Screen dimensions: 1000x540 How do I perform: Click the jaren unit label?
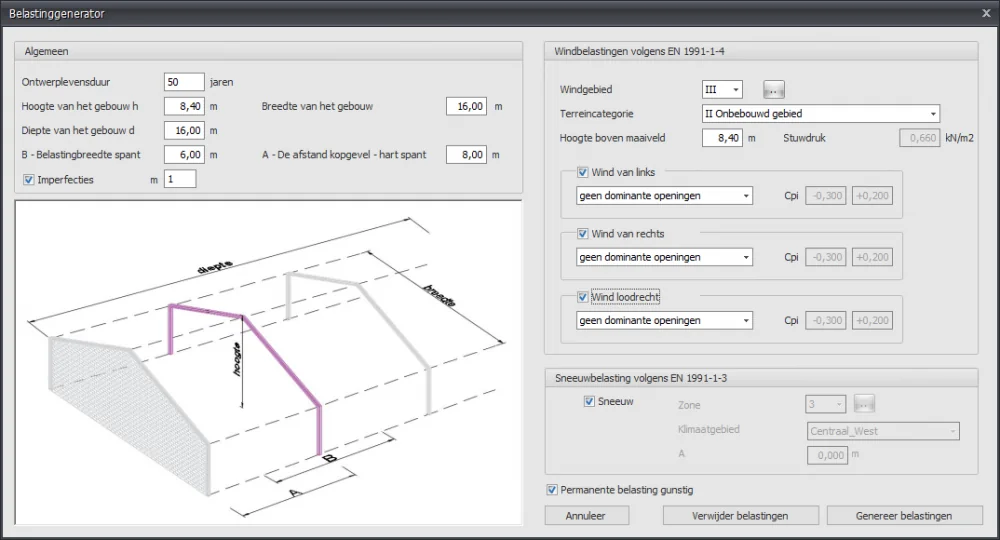click(221, 82)
